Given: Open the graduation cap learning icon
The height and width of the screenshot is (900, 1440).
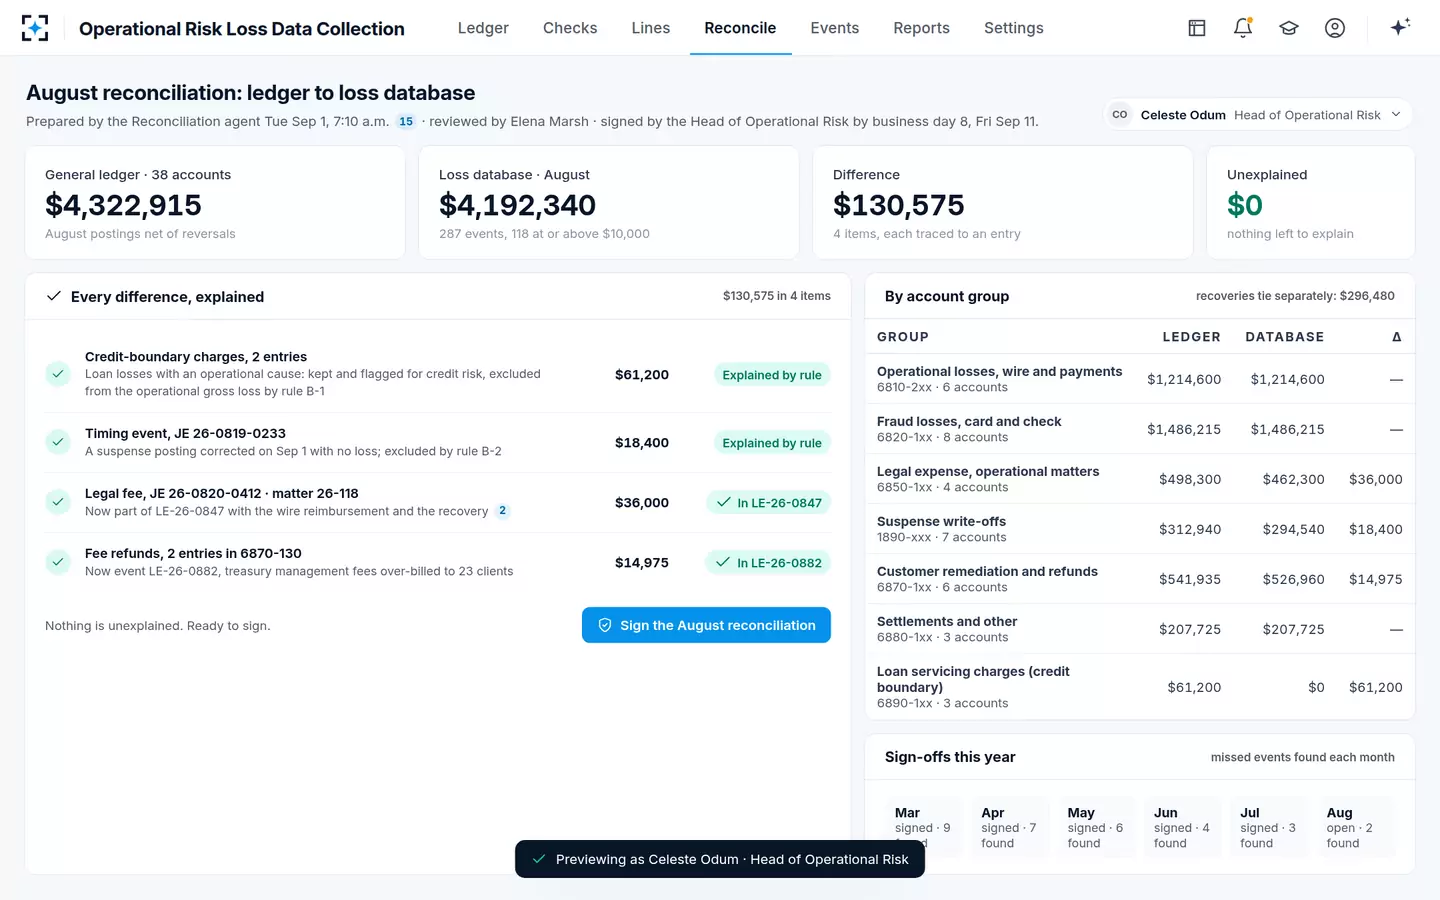Looking at the screenshot, I should [1289, 28].
